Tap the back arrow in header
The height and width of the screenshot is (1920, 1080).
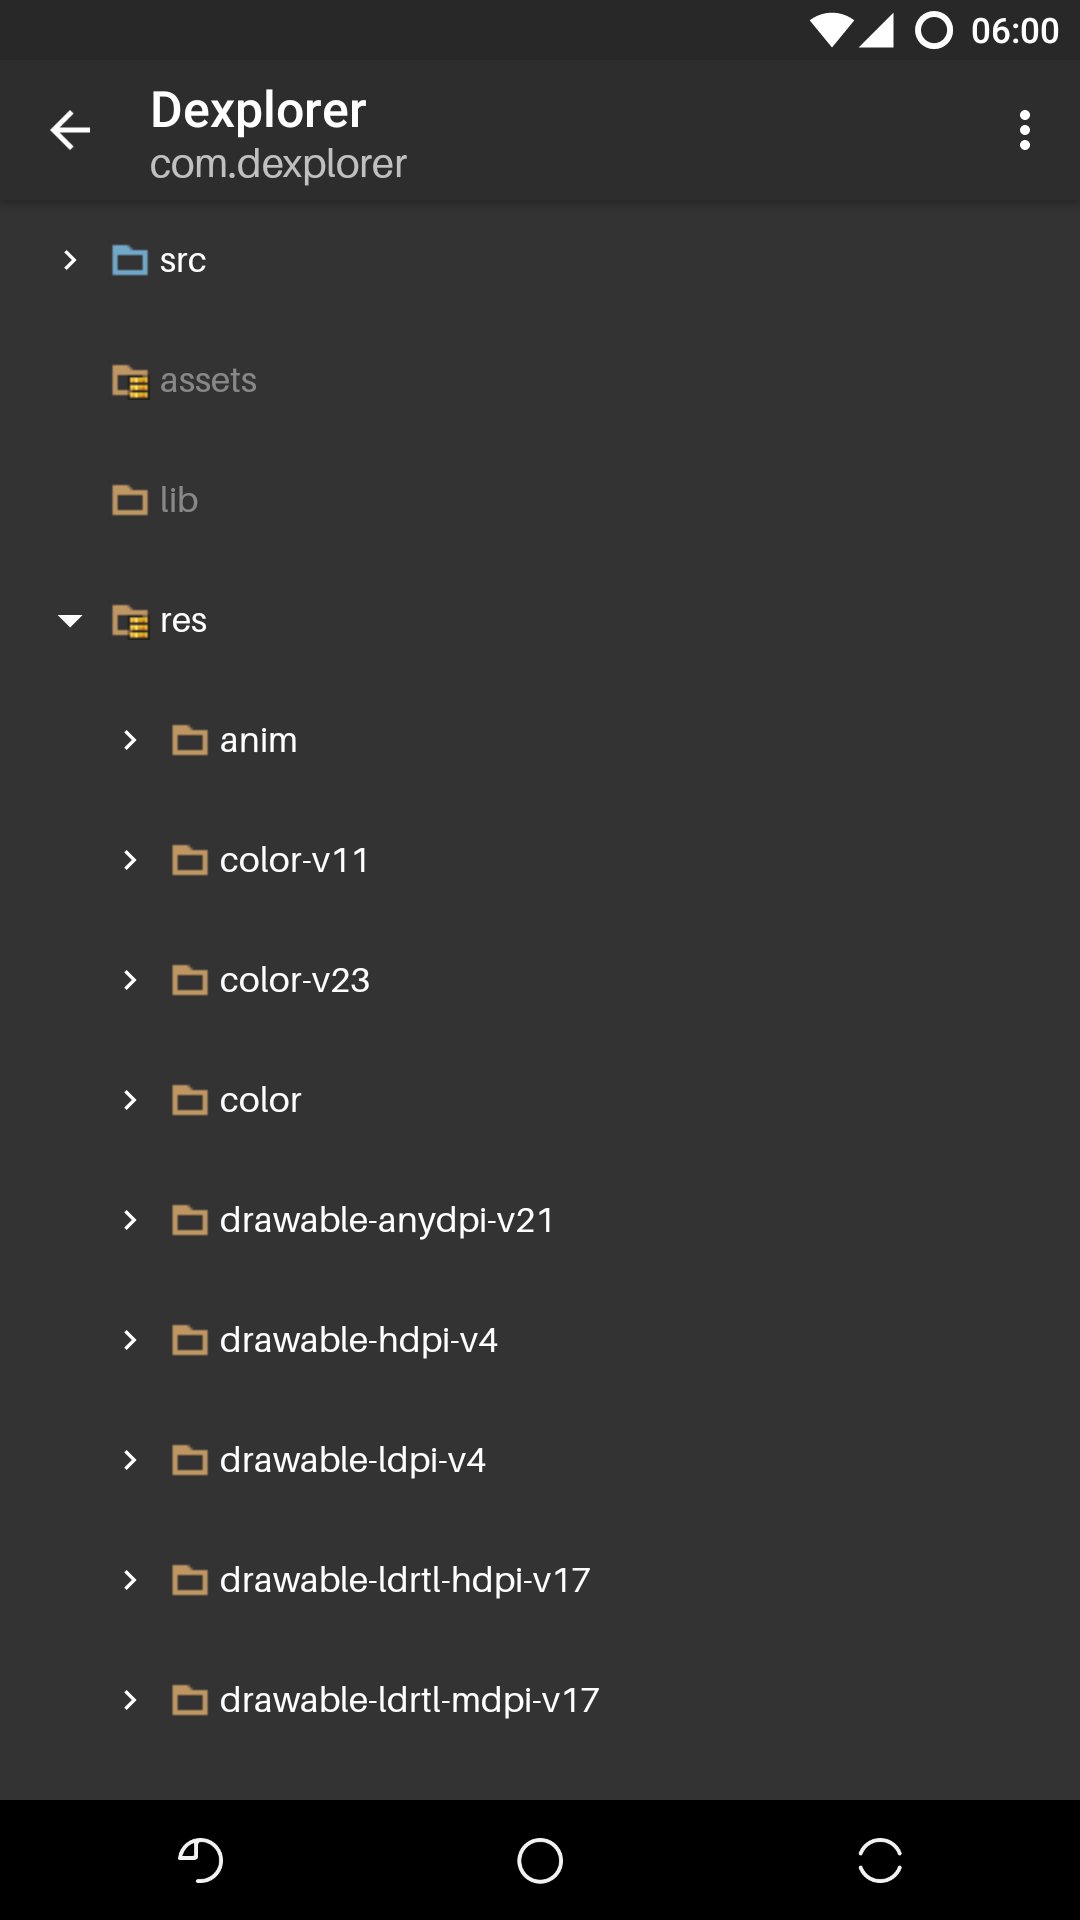(70, 131)
